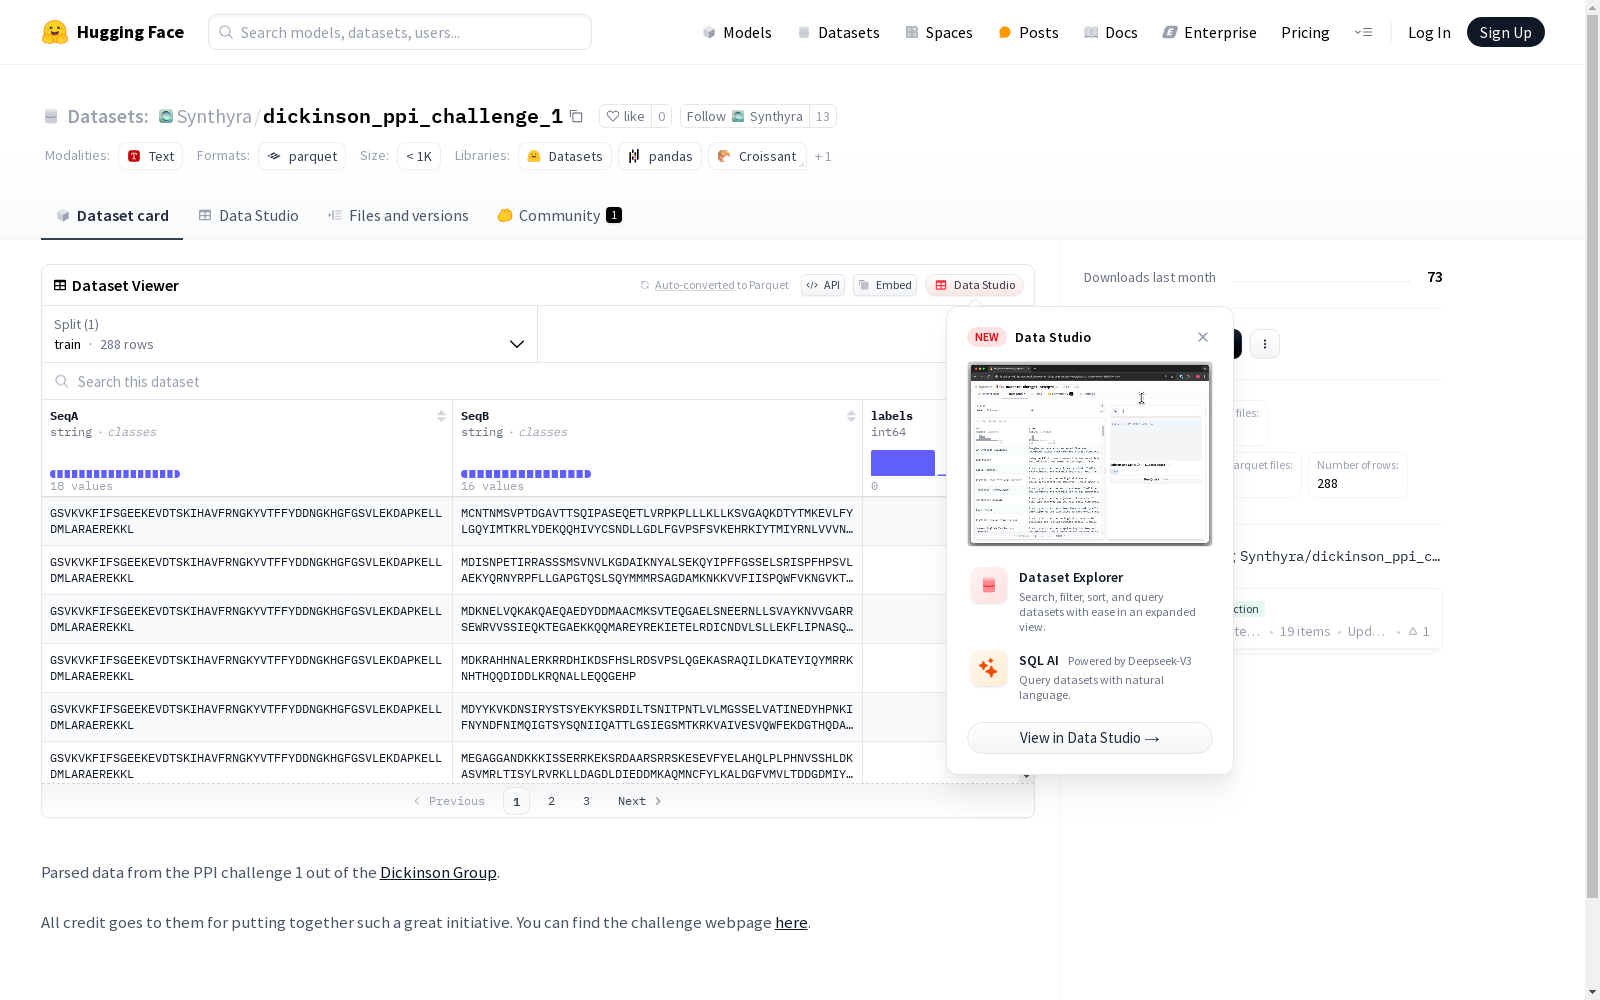The width and height of the screenshot is (1600, 1000).
Task: Open the three-dot more options menu
Action: tap(1265, 344)
